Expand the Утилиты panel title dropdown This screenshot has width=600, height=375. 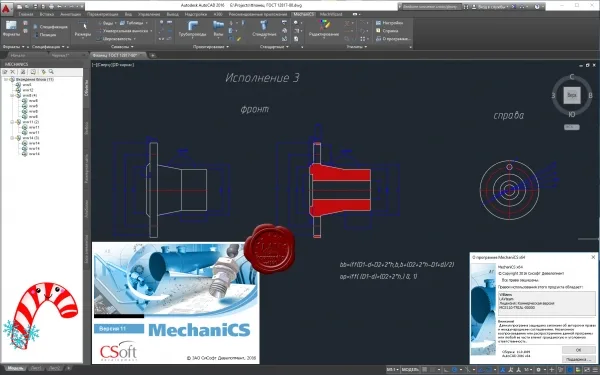click(356, 47)
